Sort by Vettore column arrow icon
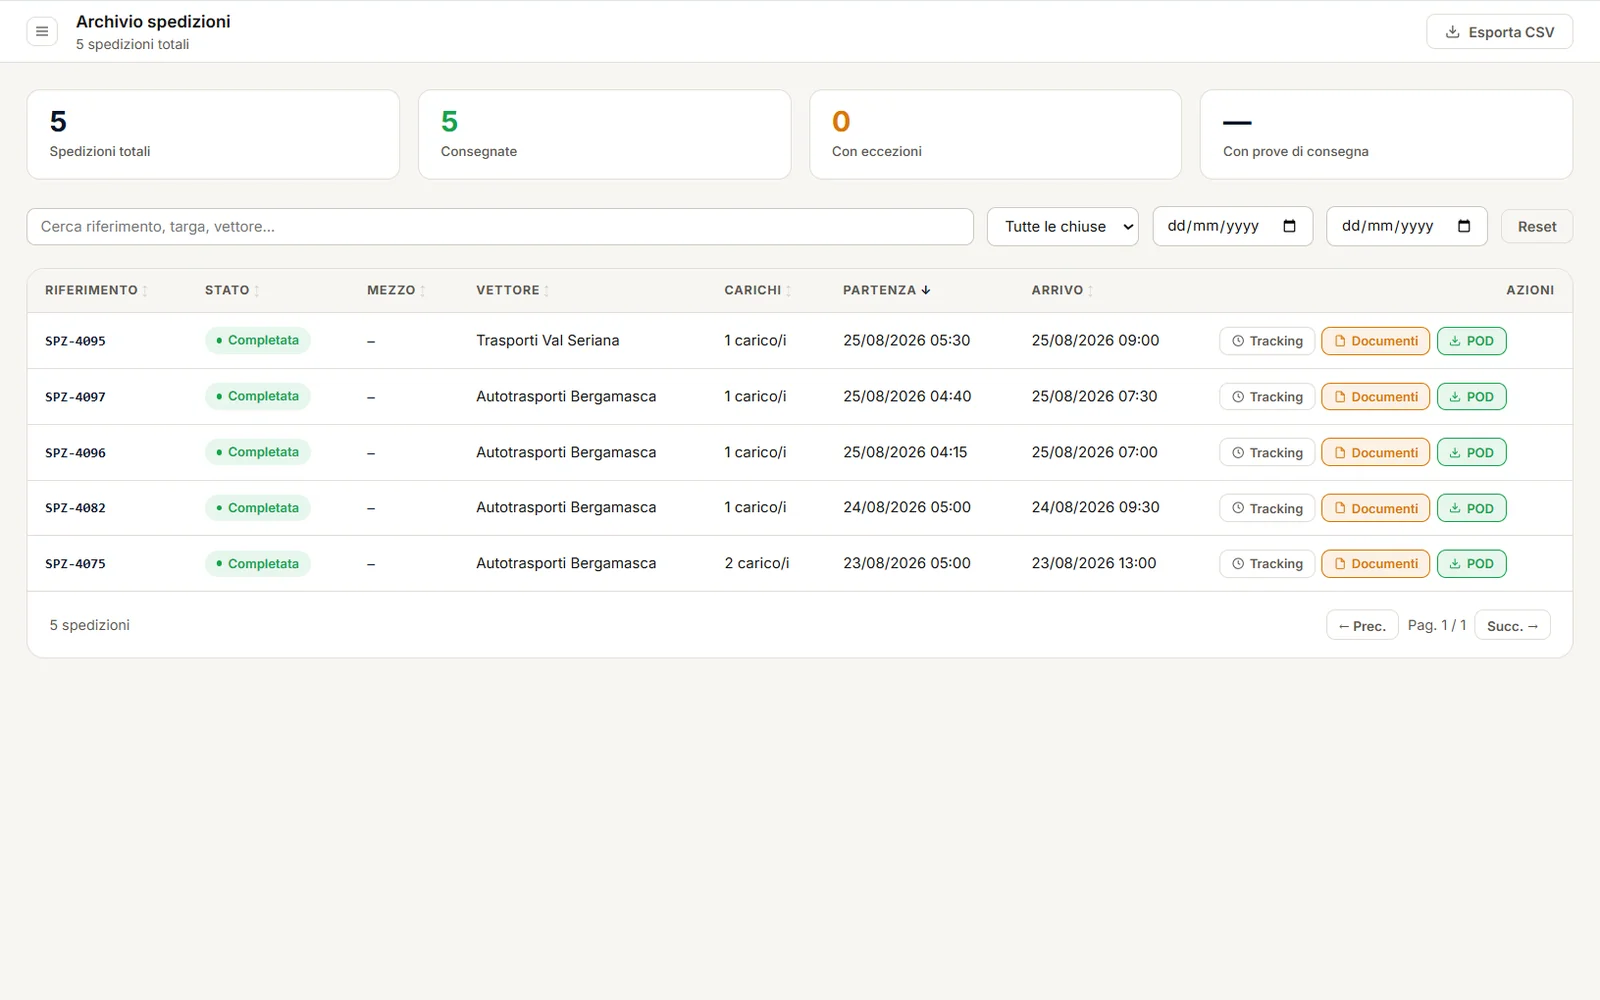Viewport: 1600px width, 1000px height. 547,291
